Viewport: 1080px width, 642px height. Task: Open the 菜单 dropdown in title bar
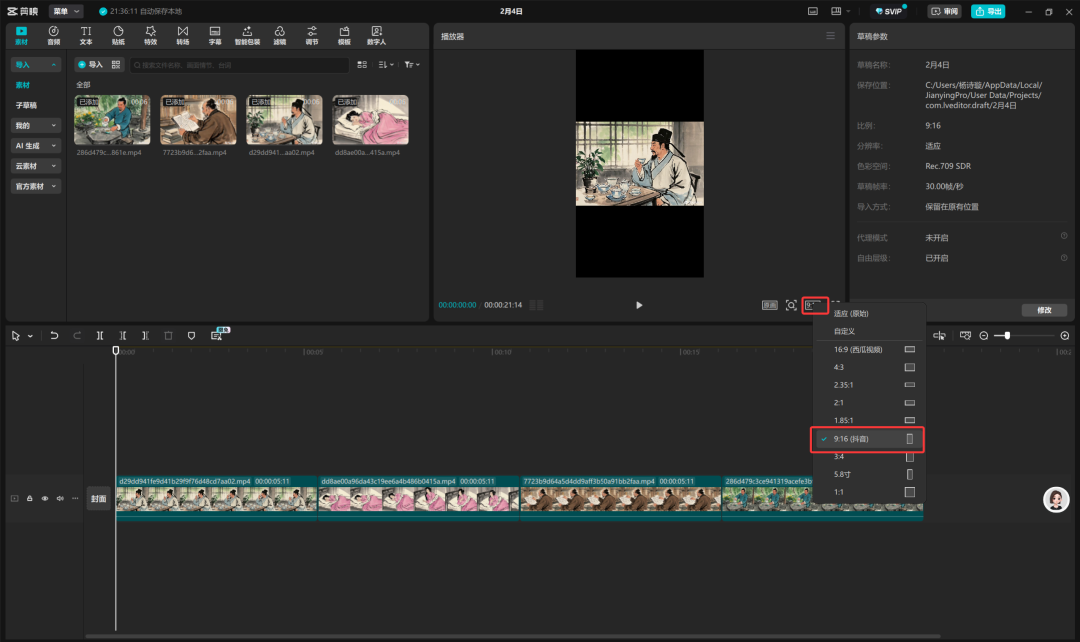pyautogui.click(x=66, y=11)
